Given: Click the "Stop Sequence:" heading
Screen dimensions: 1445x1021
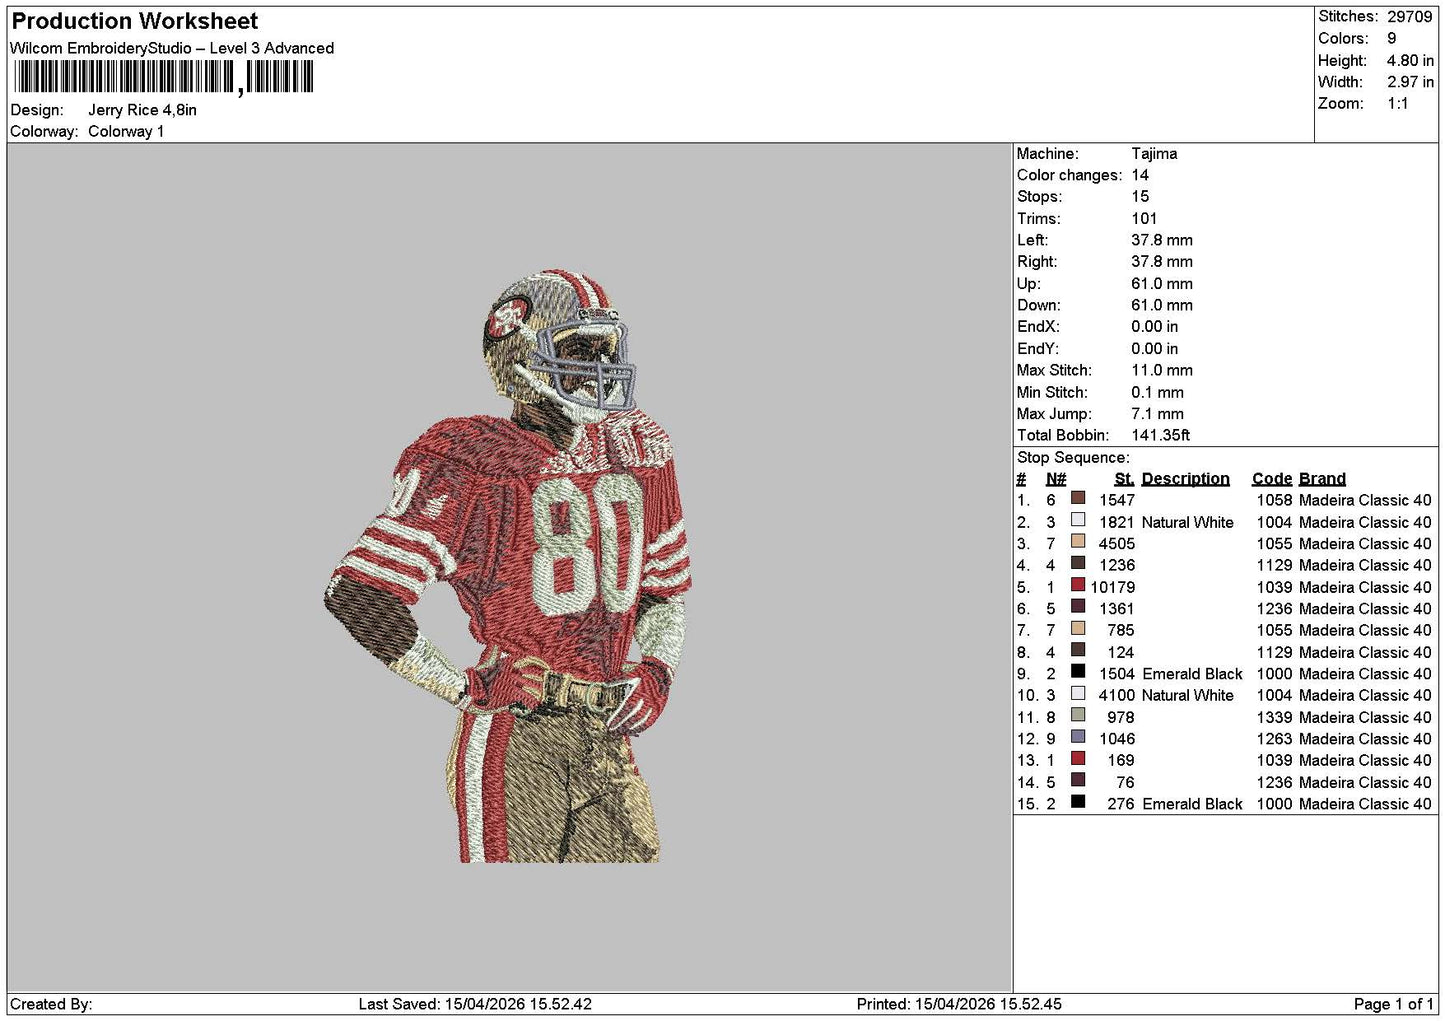Looking at the screenshot, I should [1073, 457].
